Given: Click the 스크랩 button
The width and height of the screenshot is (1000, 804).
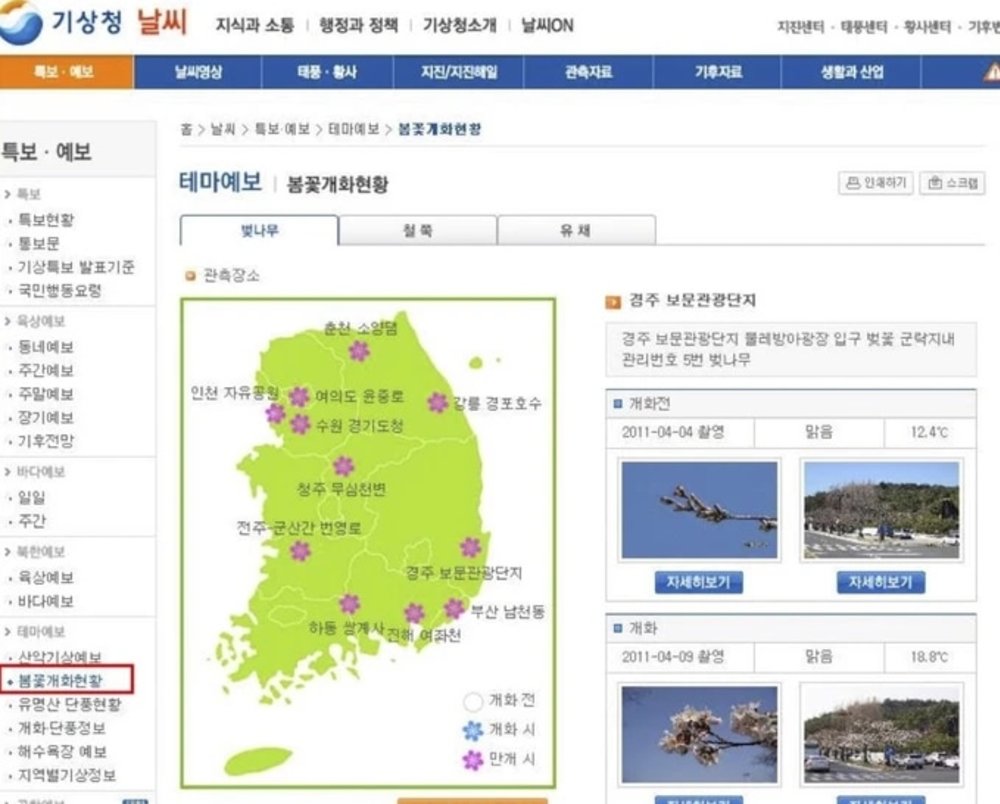Looking at the screenshot, I should (x=952, y=183).
